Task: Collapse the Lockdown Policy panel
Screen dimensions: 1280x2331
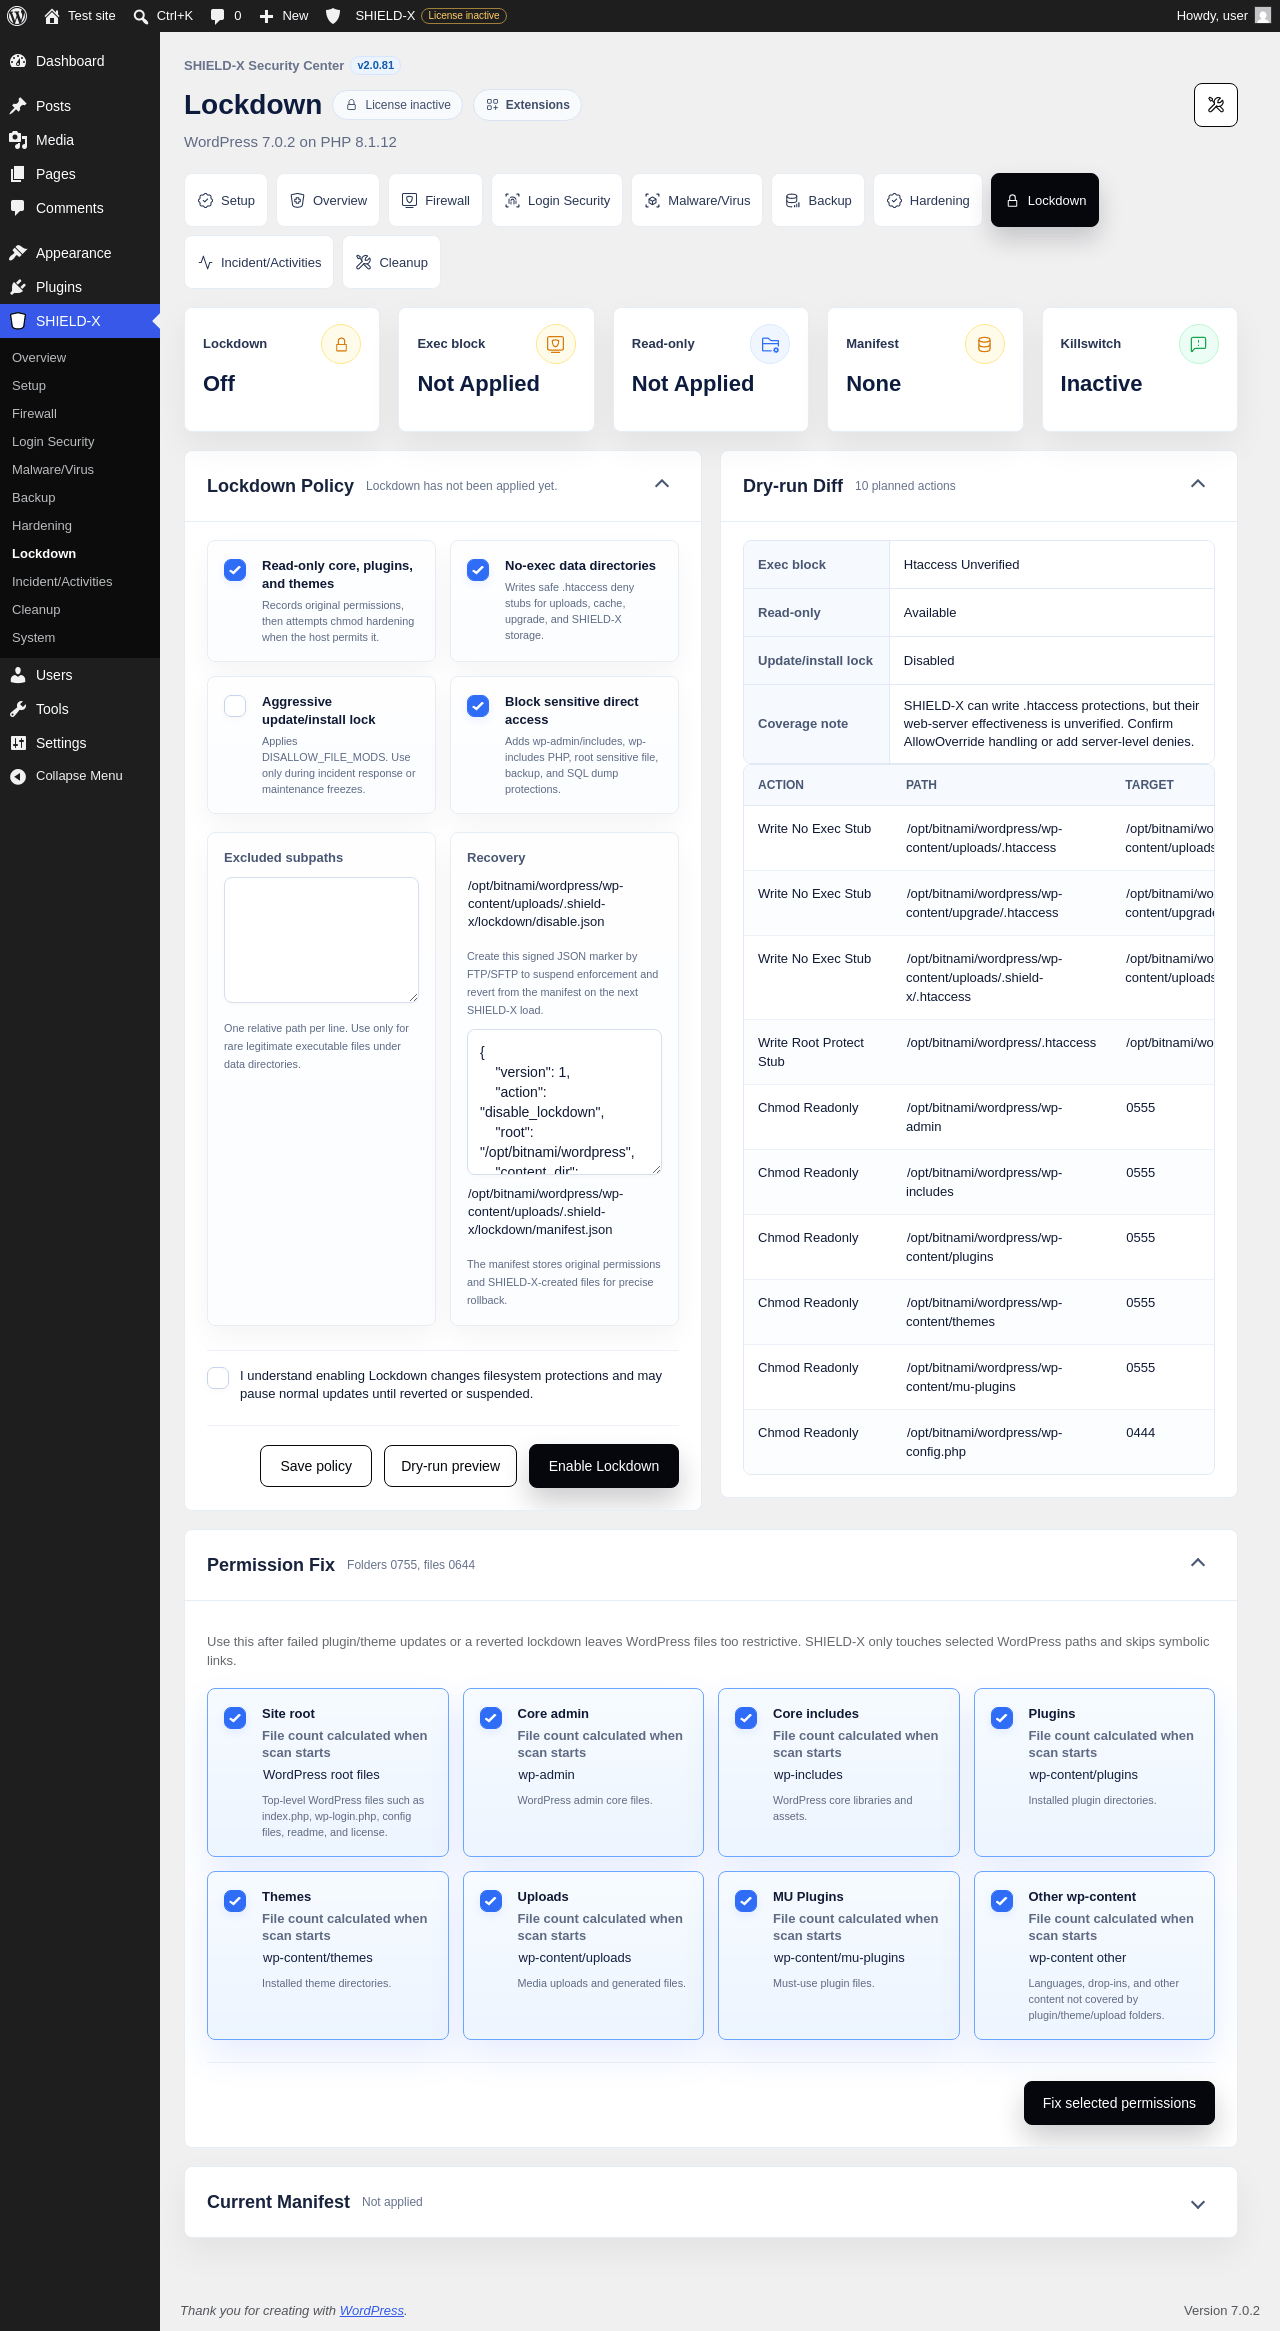Action: click(x=662, y=484)
